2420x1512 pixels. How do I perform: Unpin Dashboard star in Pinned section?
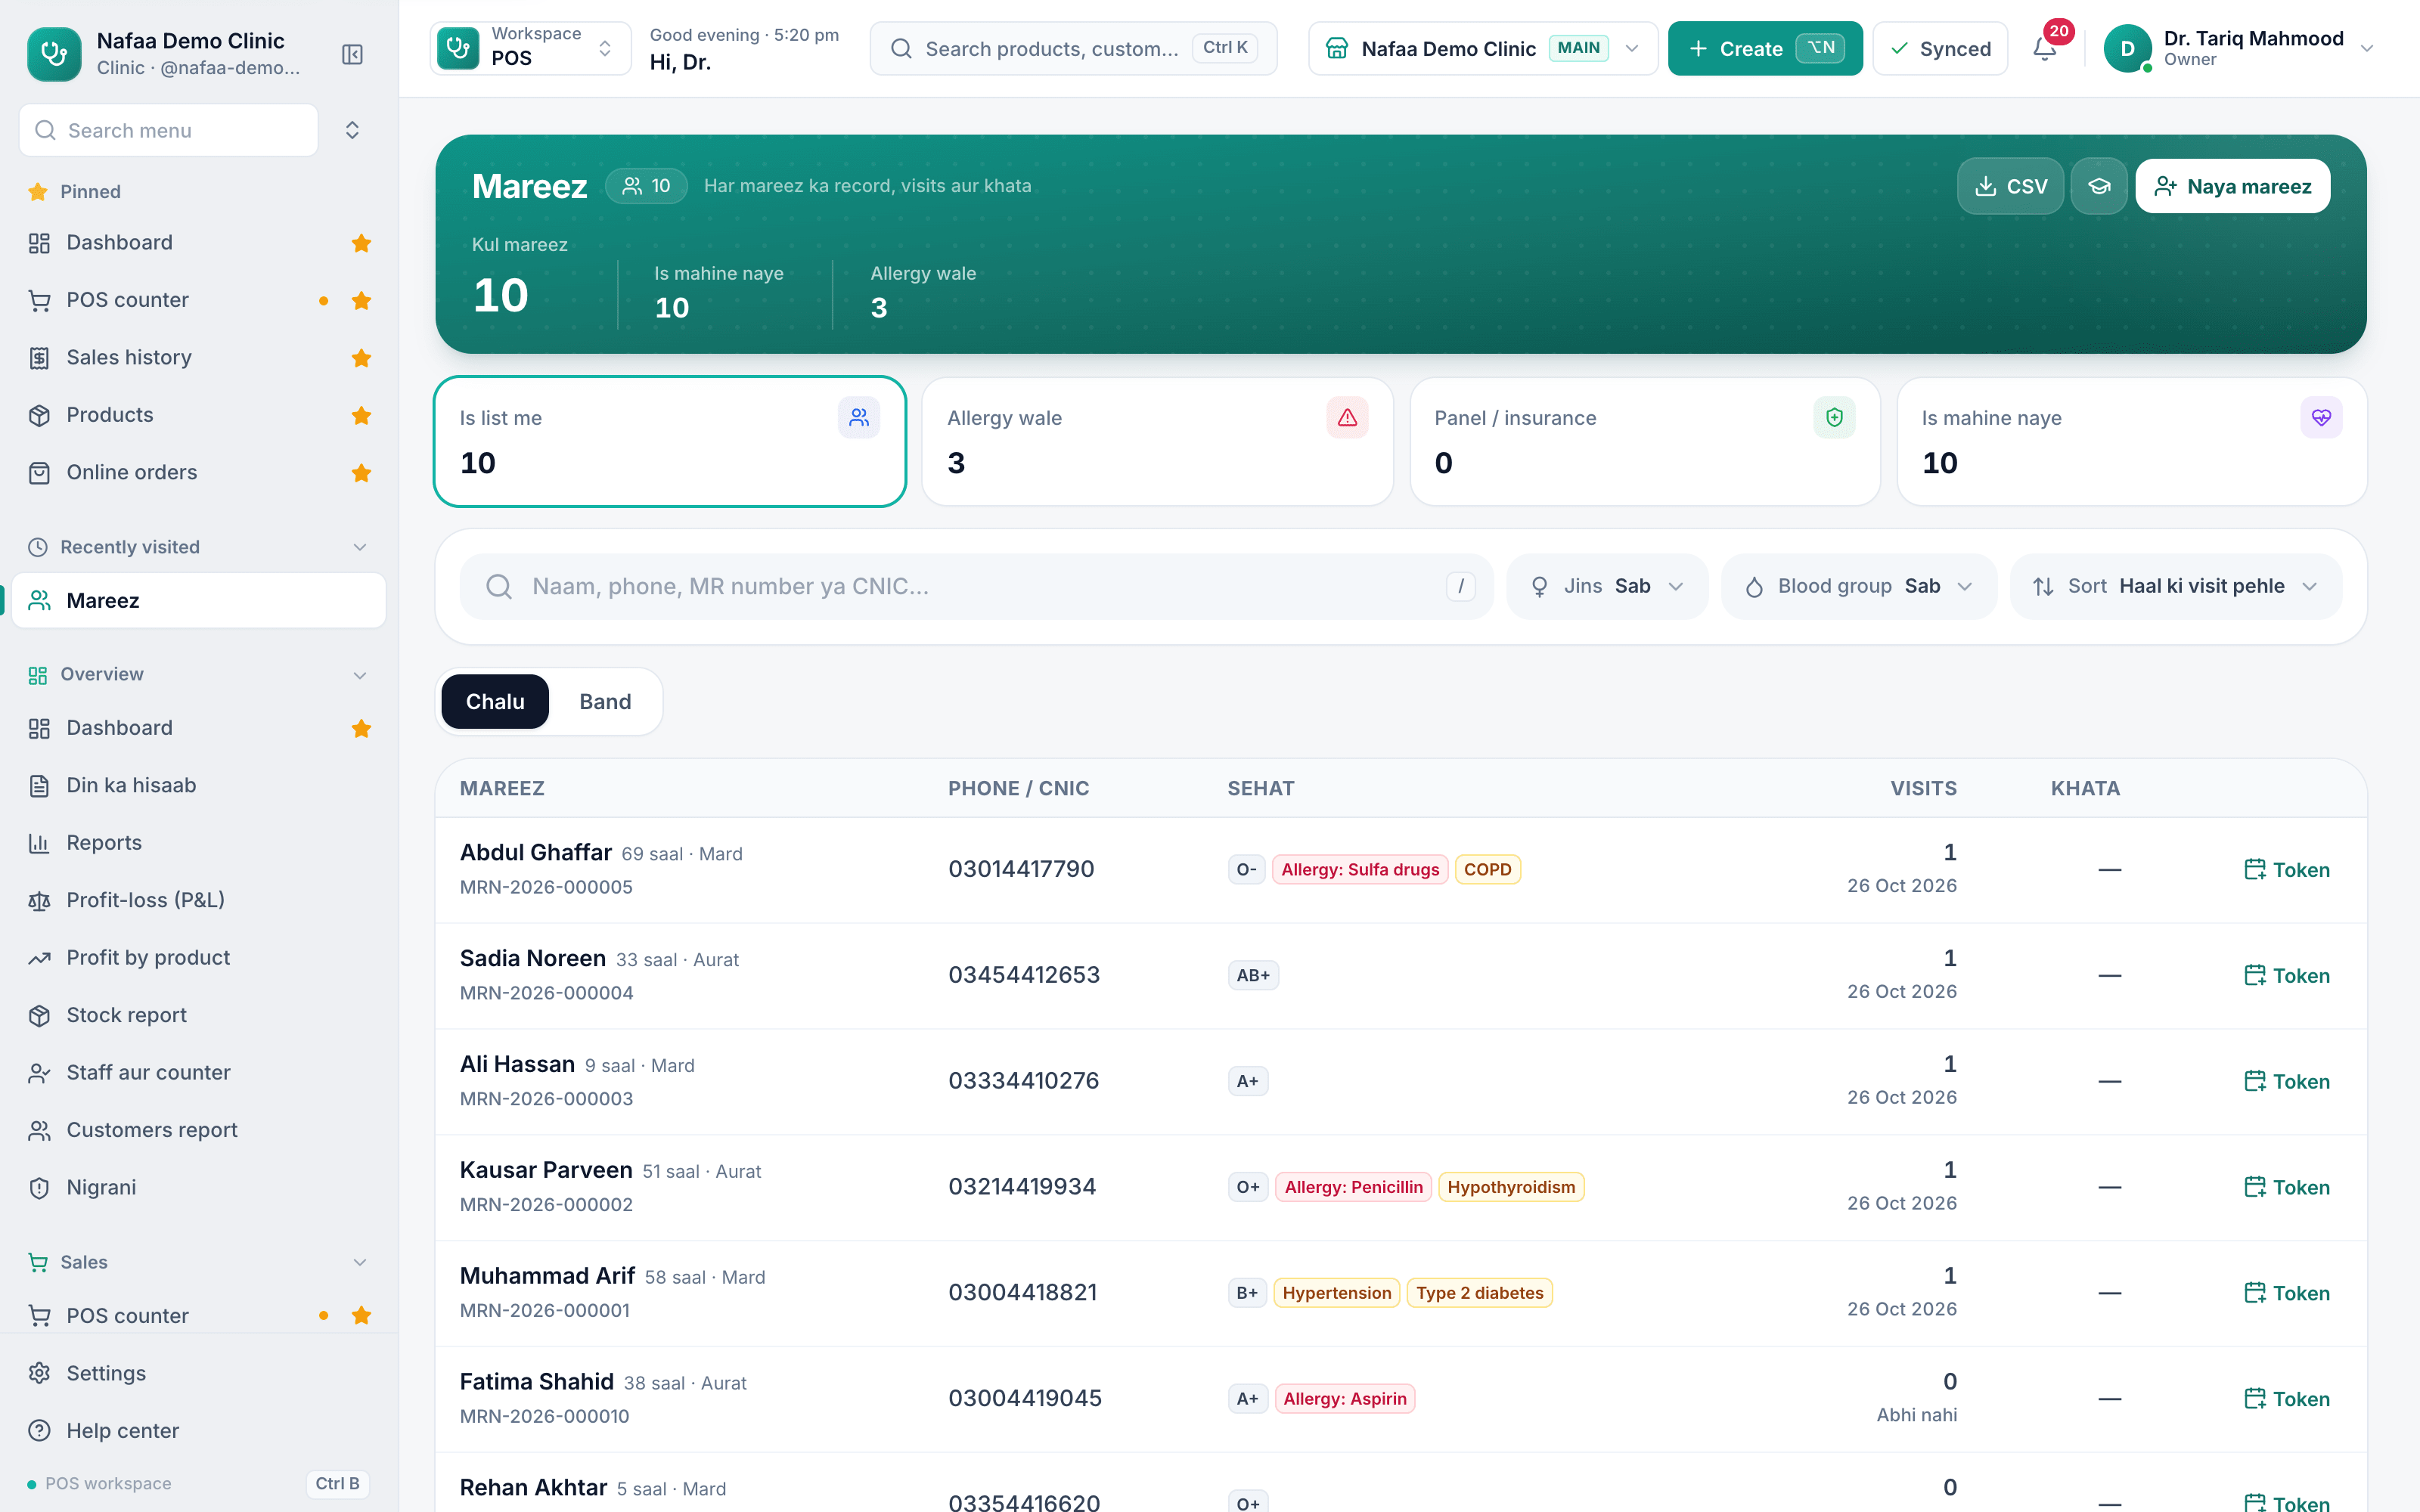[361, 243]
